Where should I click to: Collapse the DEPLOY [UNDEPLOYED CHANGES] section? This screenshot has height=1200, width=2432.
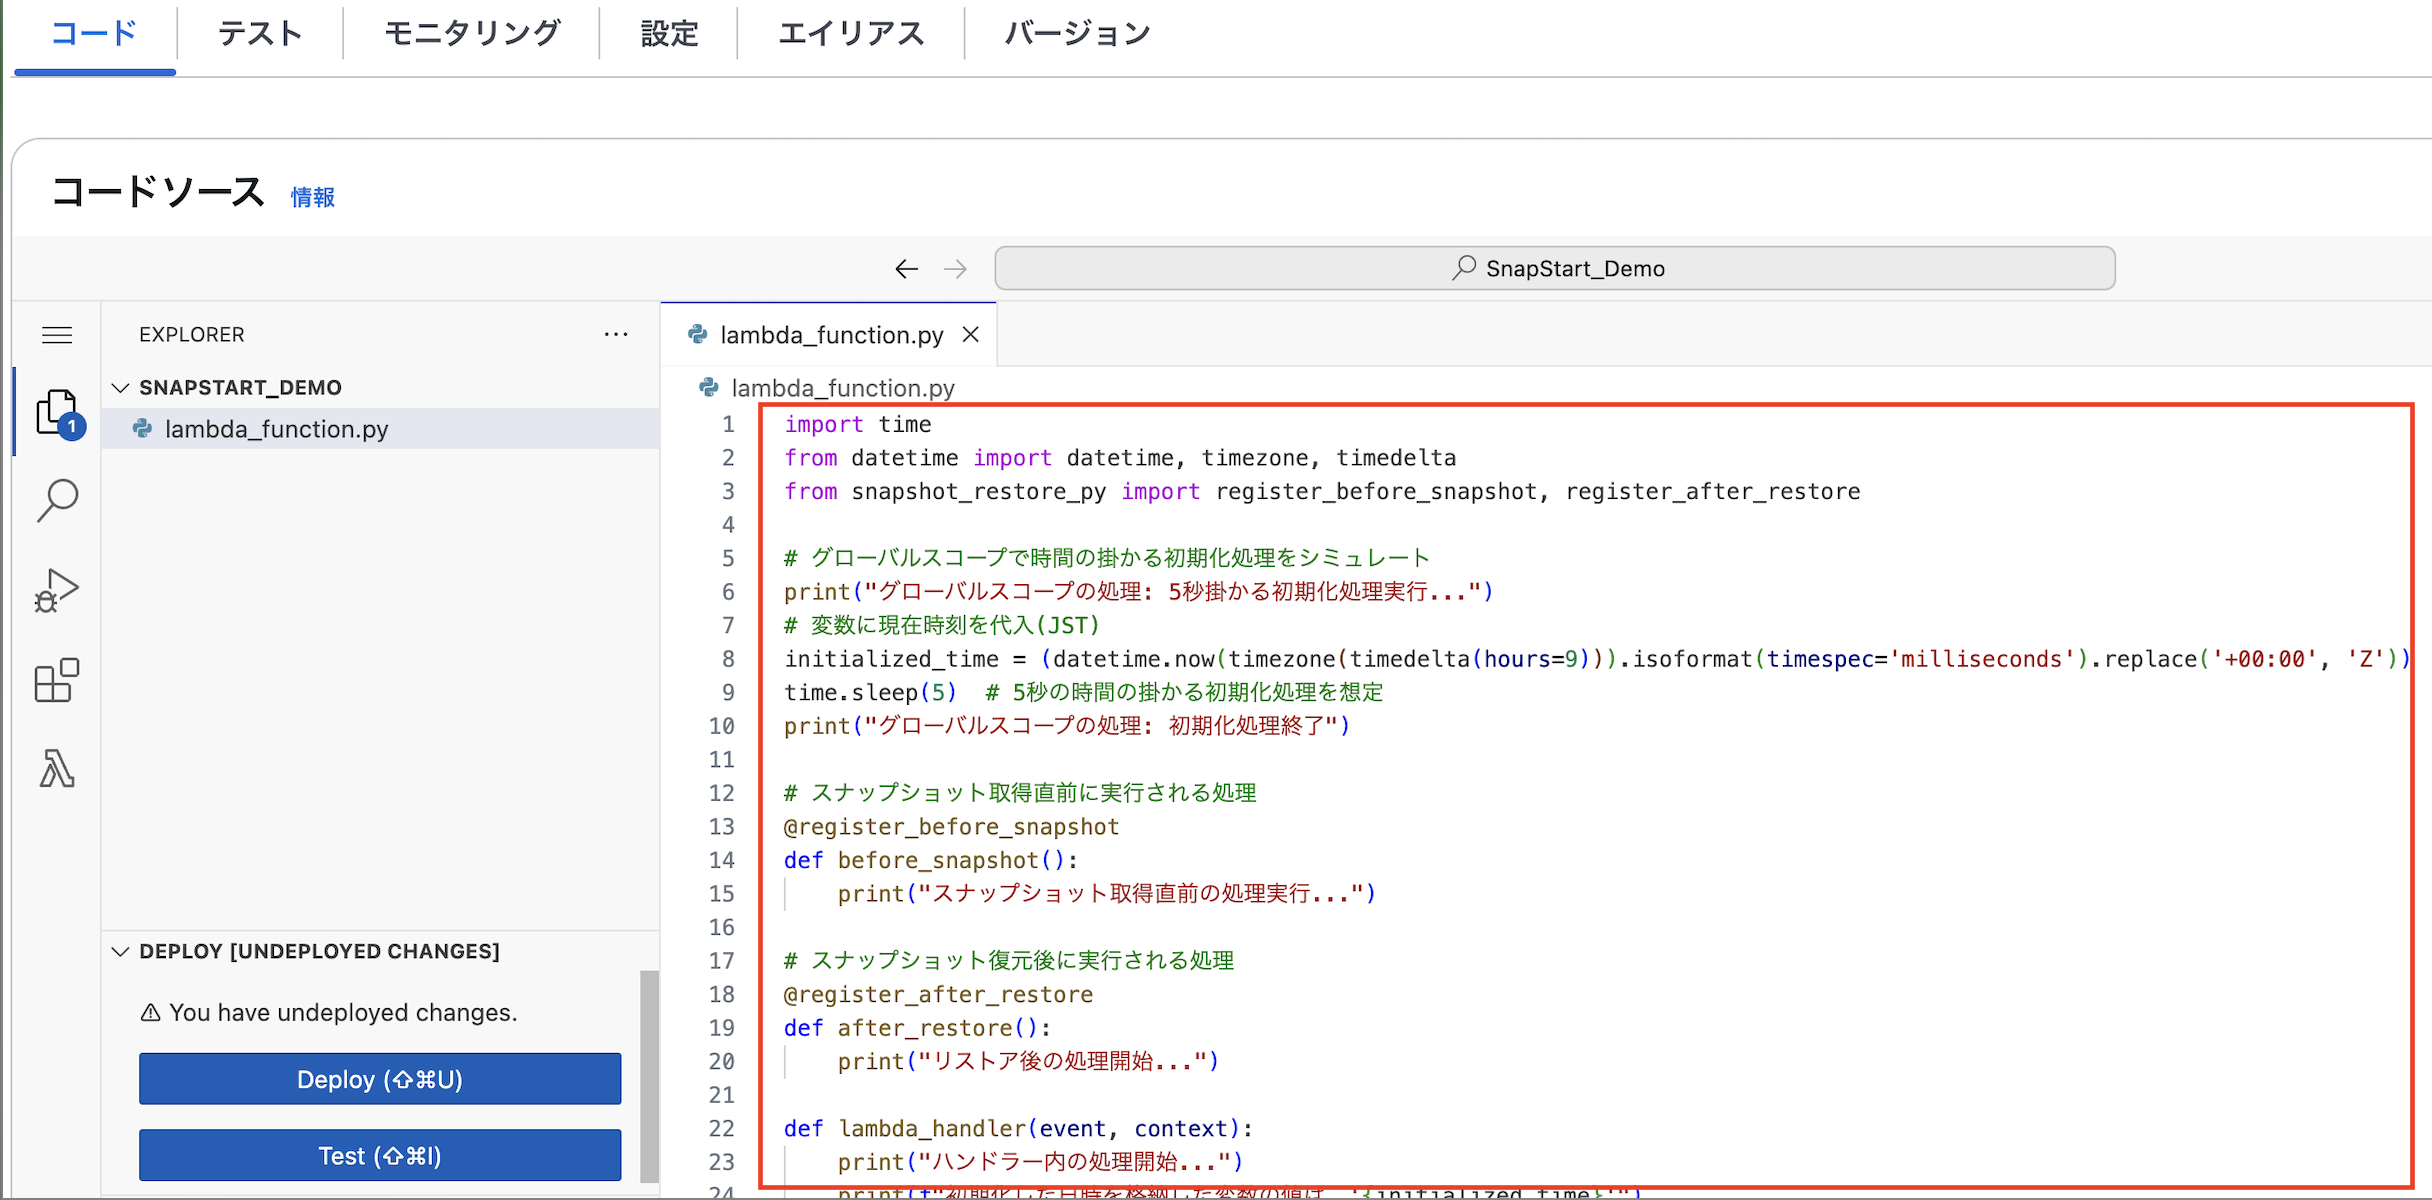pyautogui.click(x=121, y=951)
